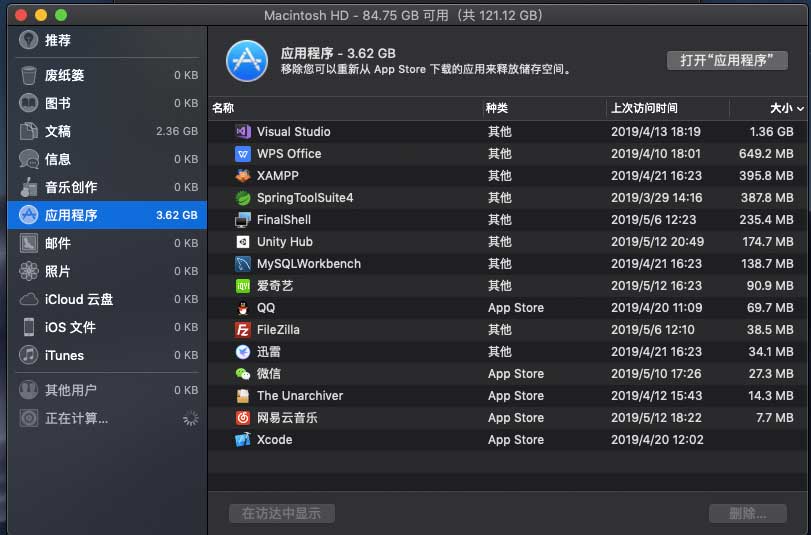Select the QQ penguin icon

point(243,308)
